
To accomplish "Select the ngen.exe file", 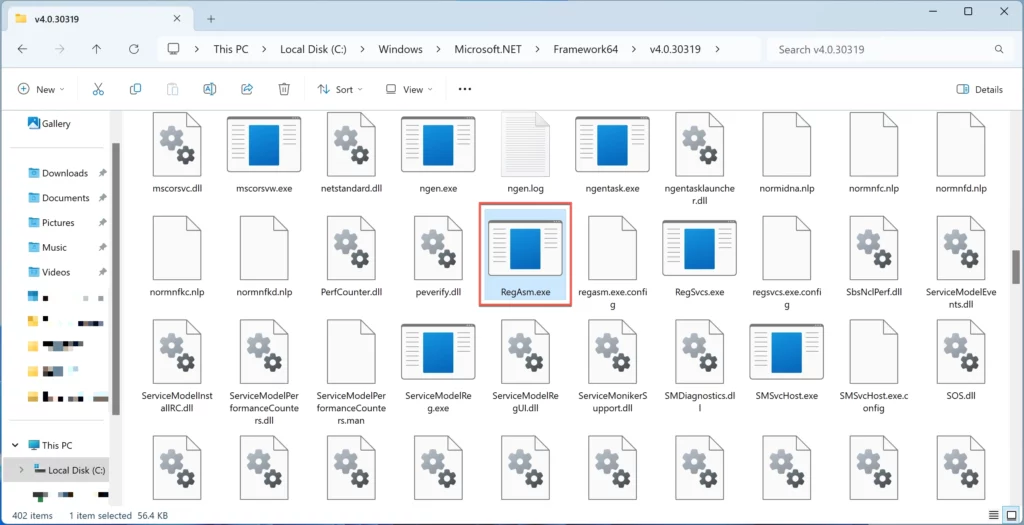I will coord(437,156).
